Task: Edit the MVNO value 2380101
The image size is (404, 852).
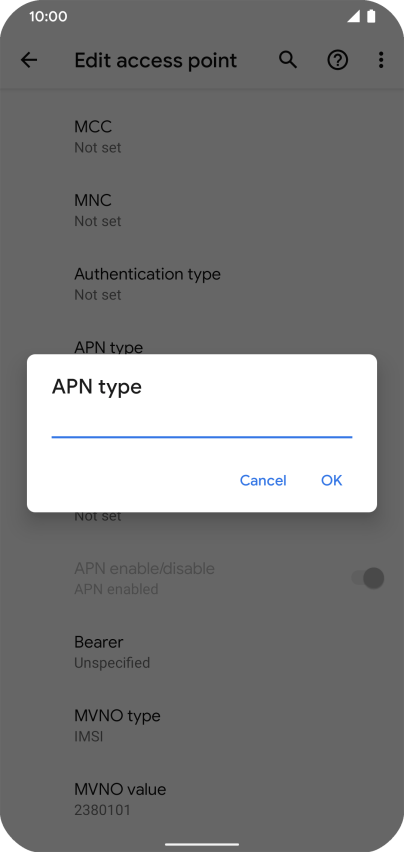Action: click(x=202, y=799)
